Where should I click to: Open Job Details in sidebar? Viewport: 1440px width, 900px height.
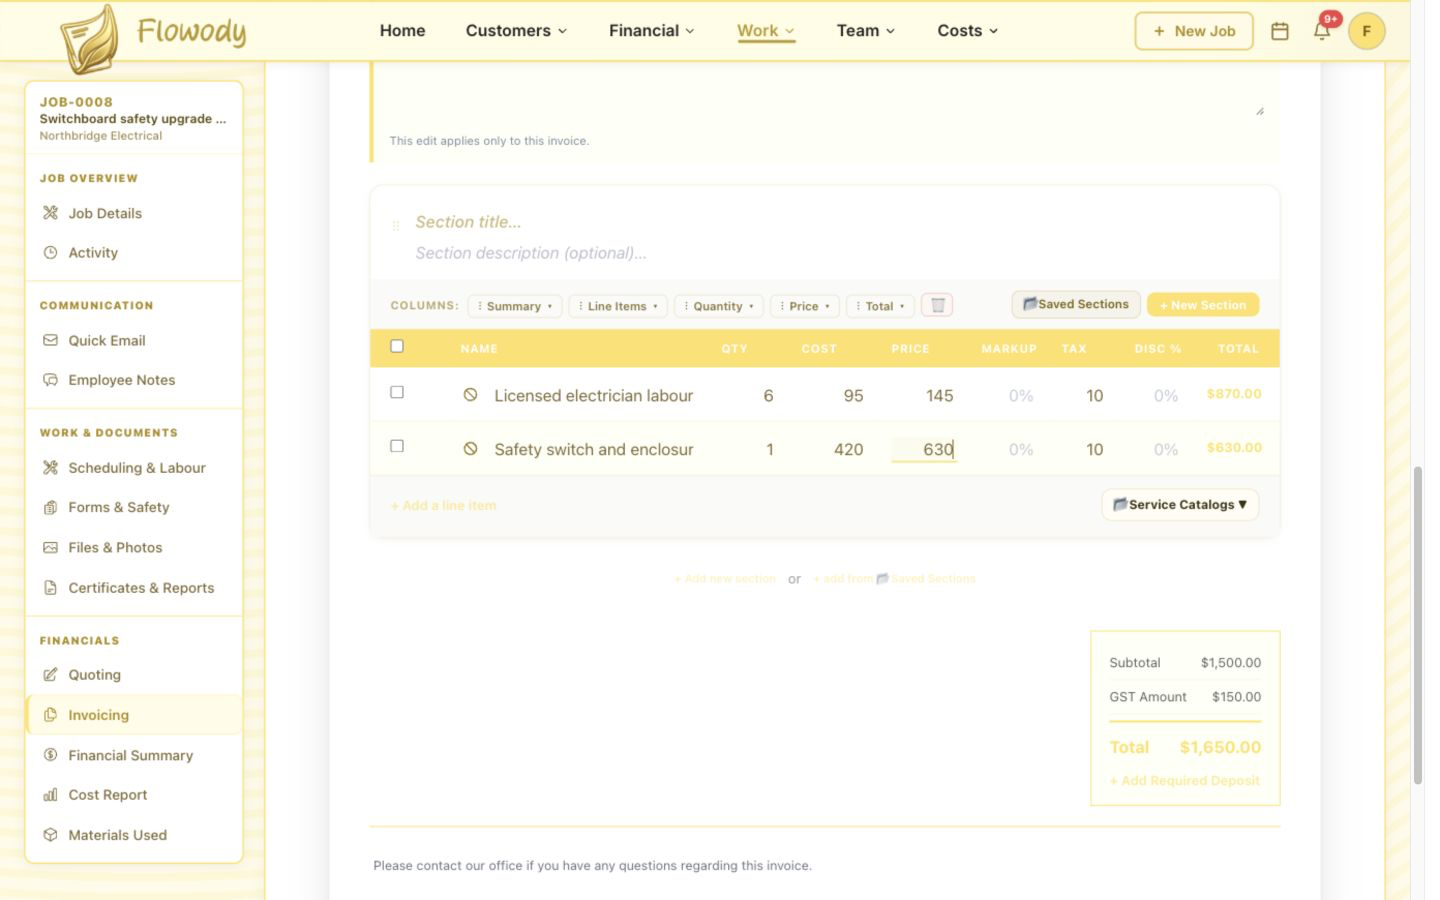133,213
